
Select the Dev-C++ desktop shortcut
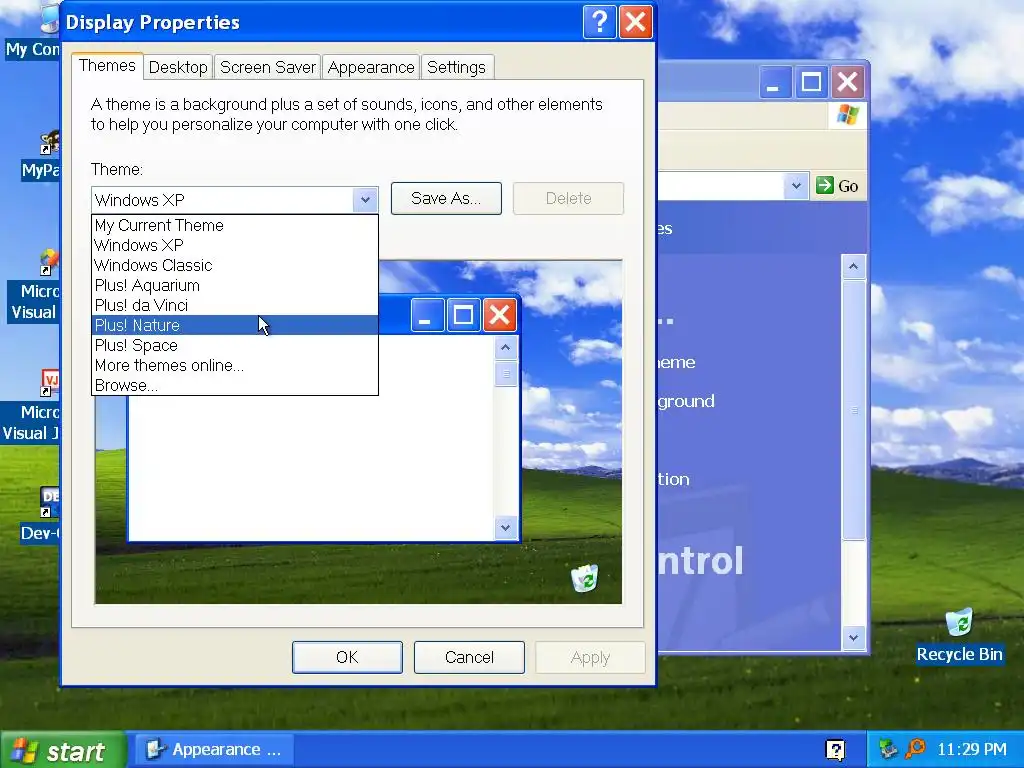pyautogui.click(x=39, y=515)
